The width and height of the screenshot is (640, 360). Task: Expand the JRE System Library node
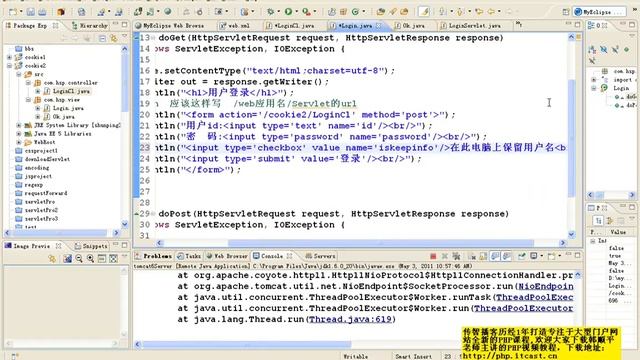tap(19, 125)
